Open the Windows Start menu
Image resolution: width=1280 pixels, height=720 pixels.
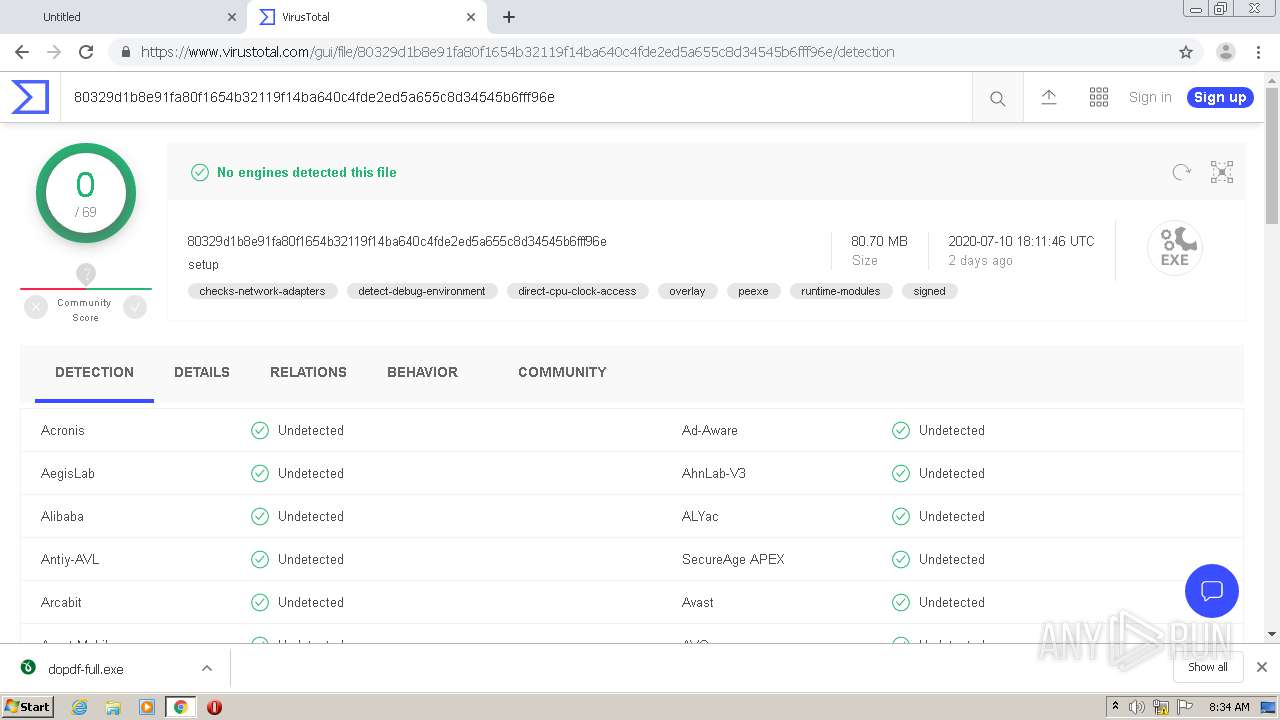[27, 707]
